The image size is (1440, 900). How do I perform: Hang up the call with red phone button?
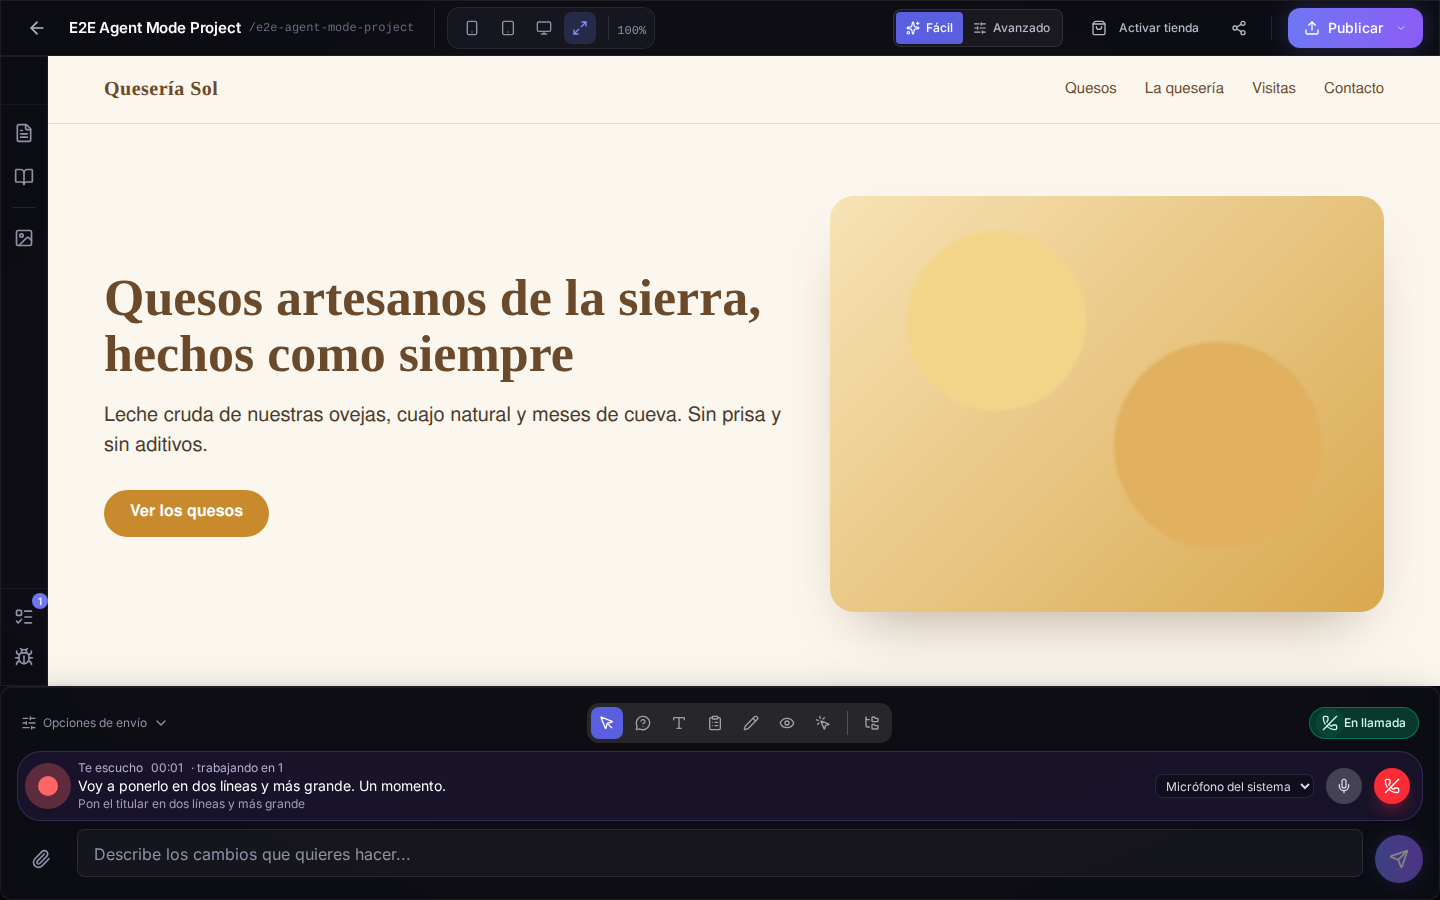(1392, 786)
